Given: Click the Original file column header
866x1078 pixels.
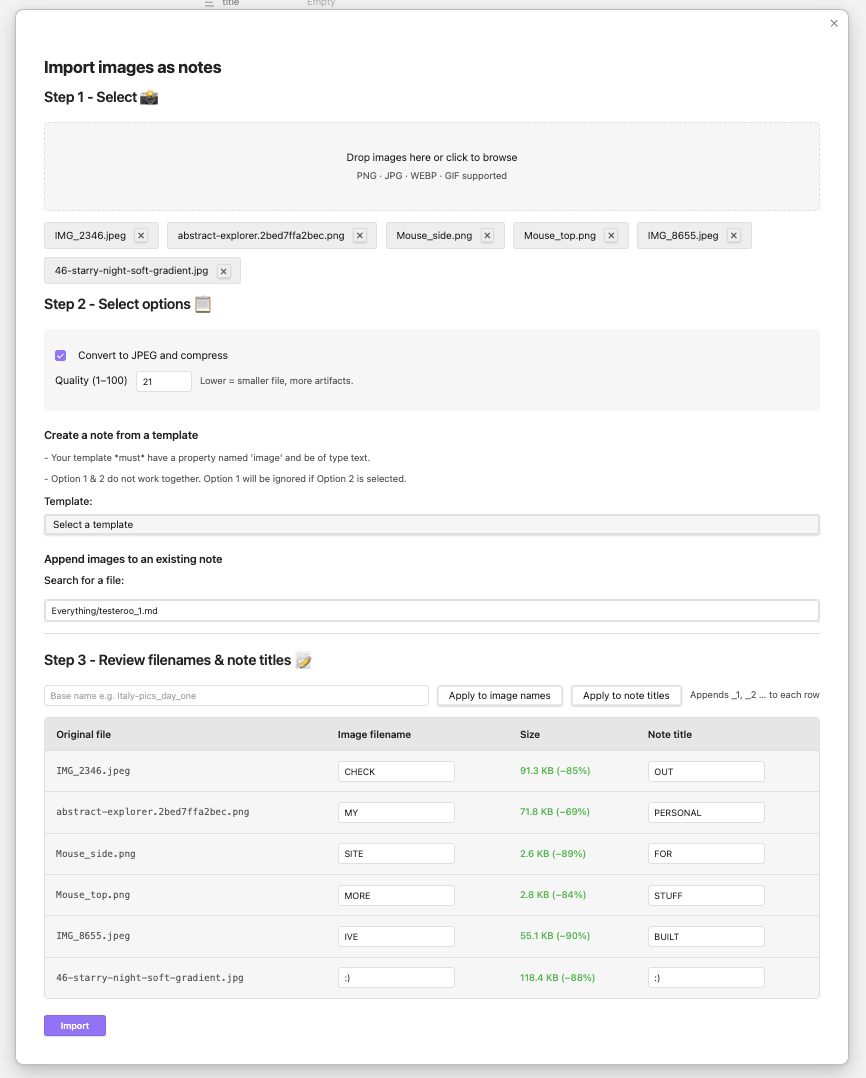Looking at the screenshot, I should coord(84,734).
